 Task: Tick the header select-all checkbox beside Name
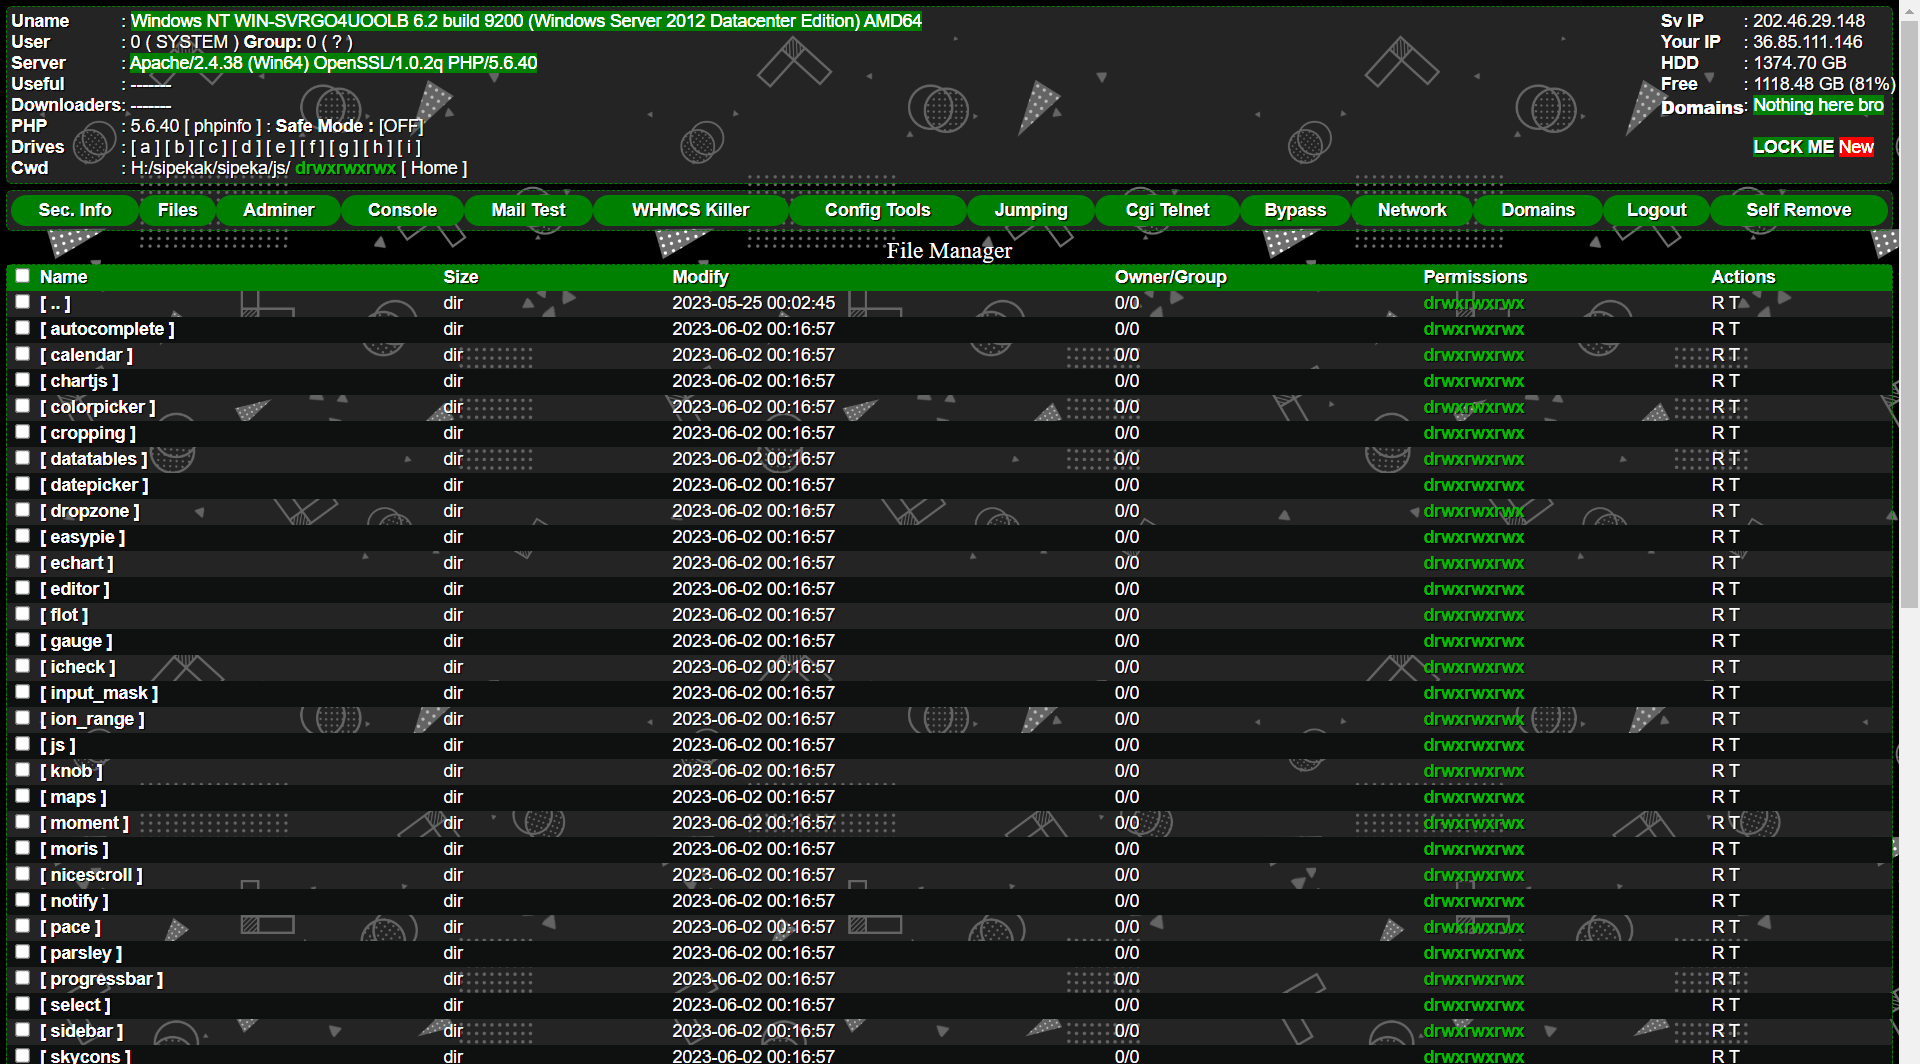[22, 276]
